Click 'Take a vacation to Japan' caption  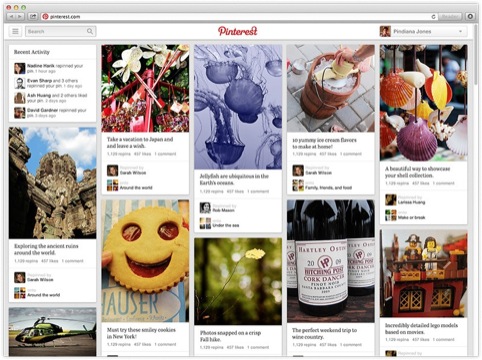pos(140,142)
